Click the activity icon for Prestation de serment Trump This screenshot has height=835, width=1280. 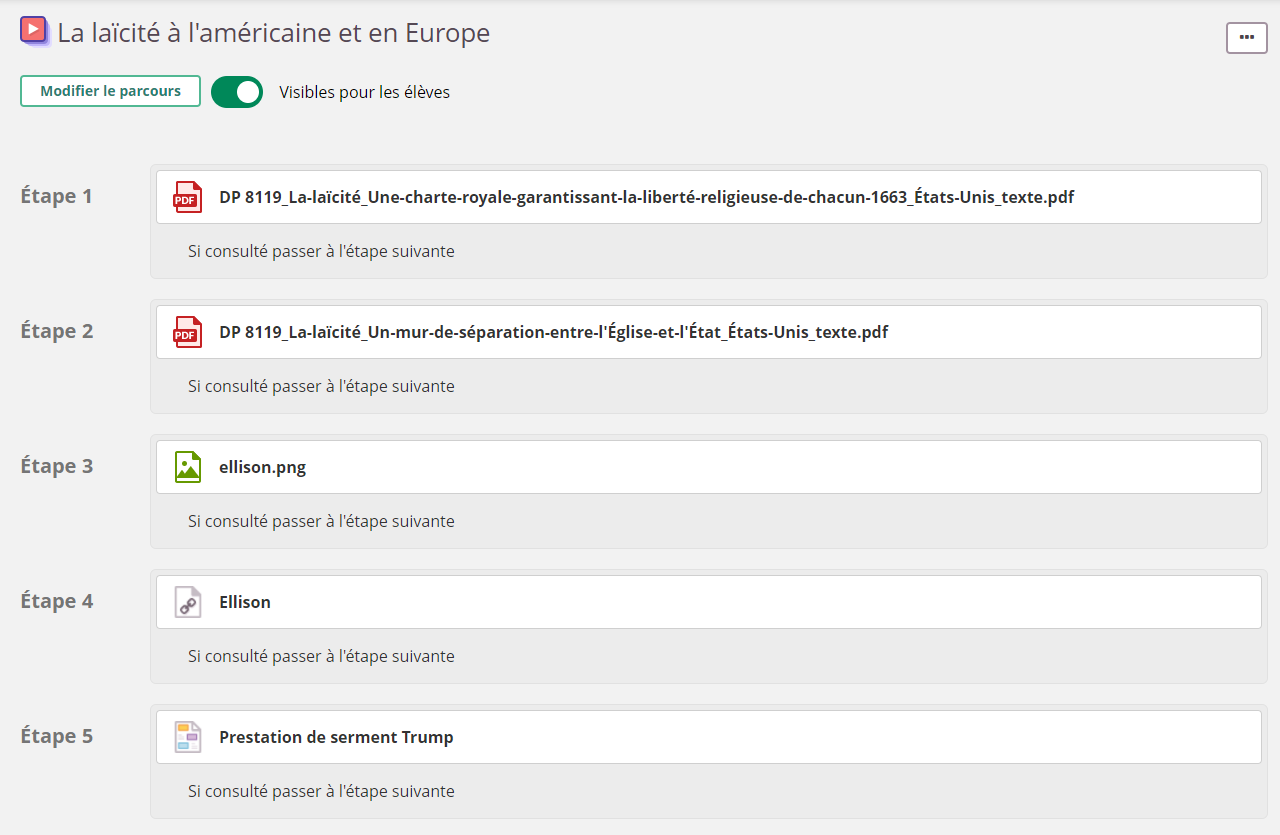click(x=187, y=737)
